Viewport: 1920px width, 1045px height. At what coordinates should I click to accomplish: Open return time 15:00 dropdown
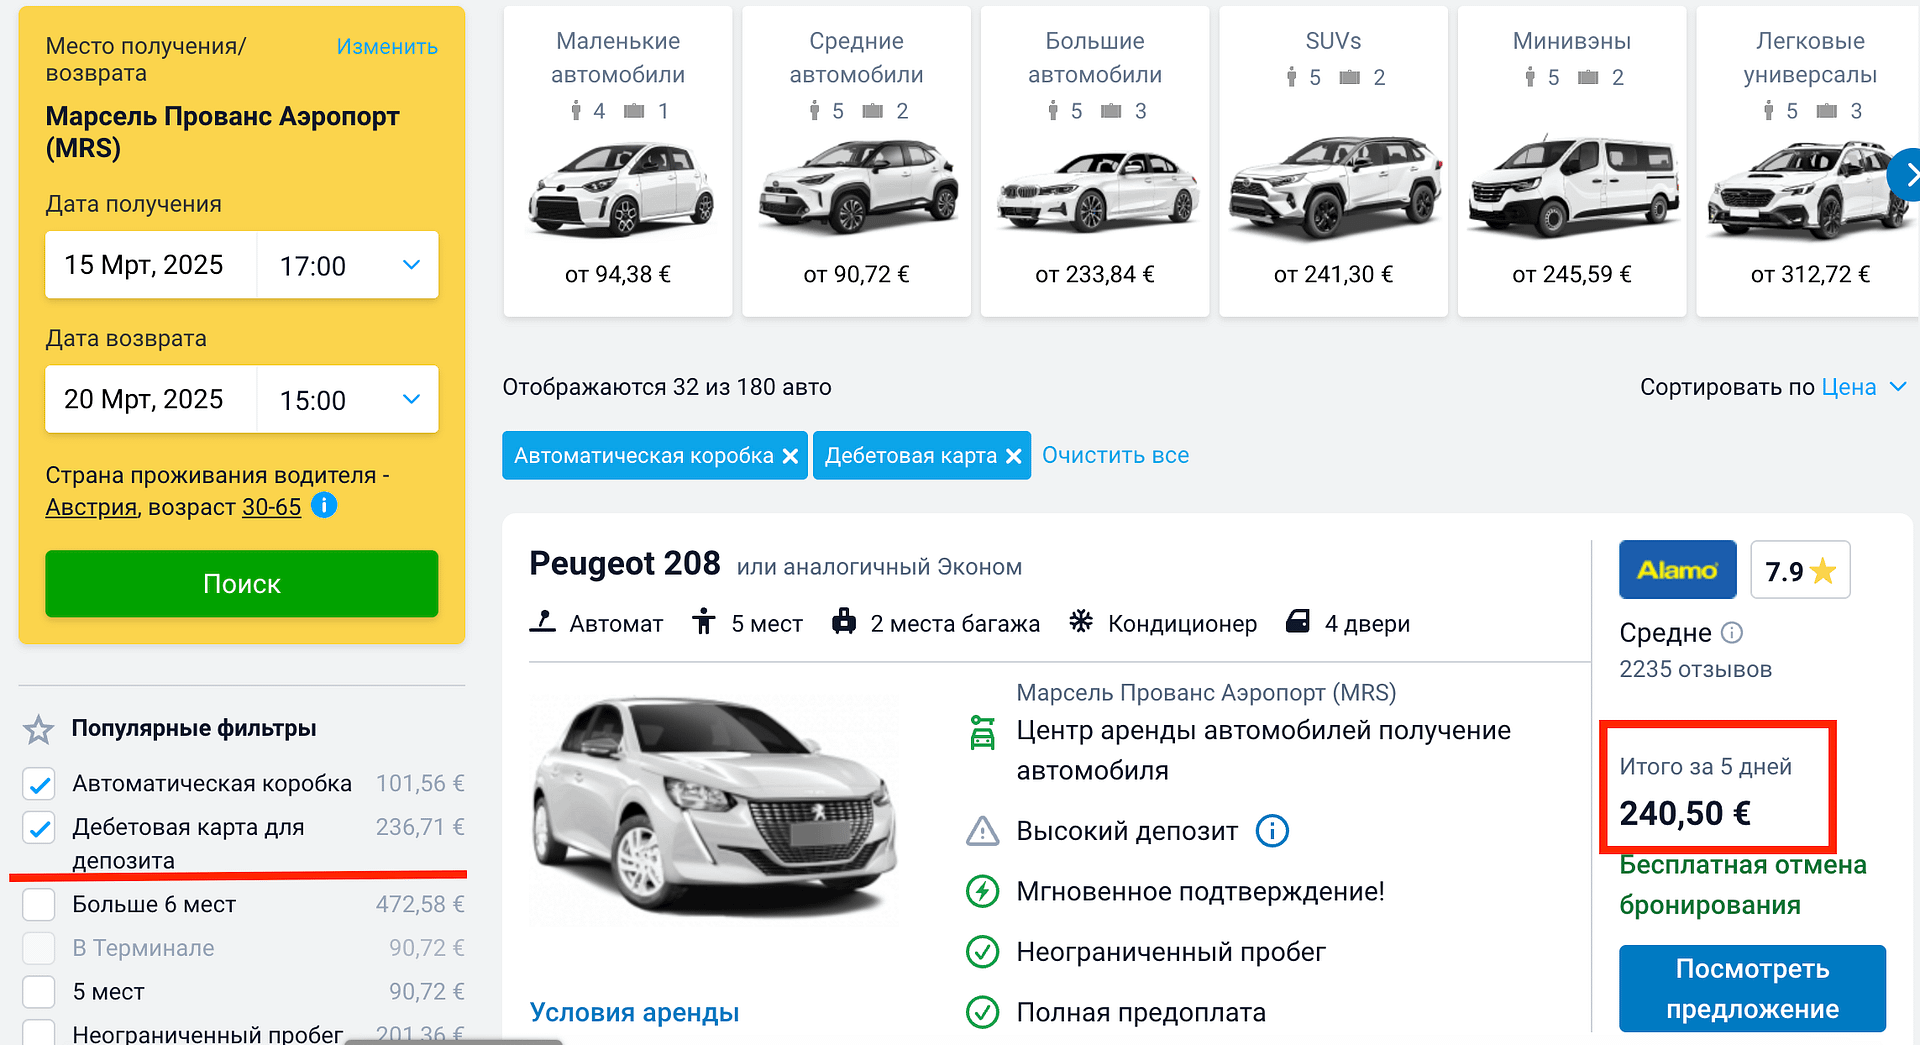pos(348,400)
